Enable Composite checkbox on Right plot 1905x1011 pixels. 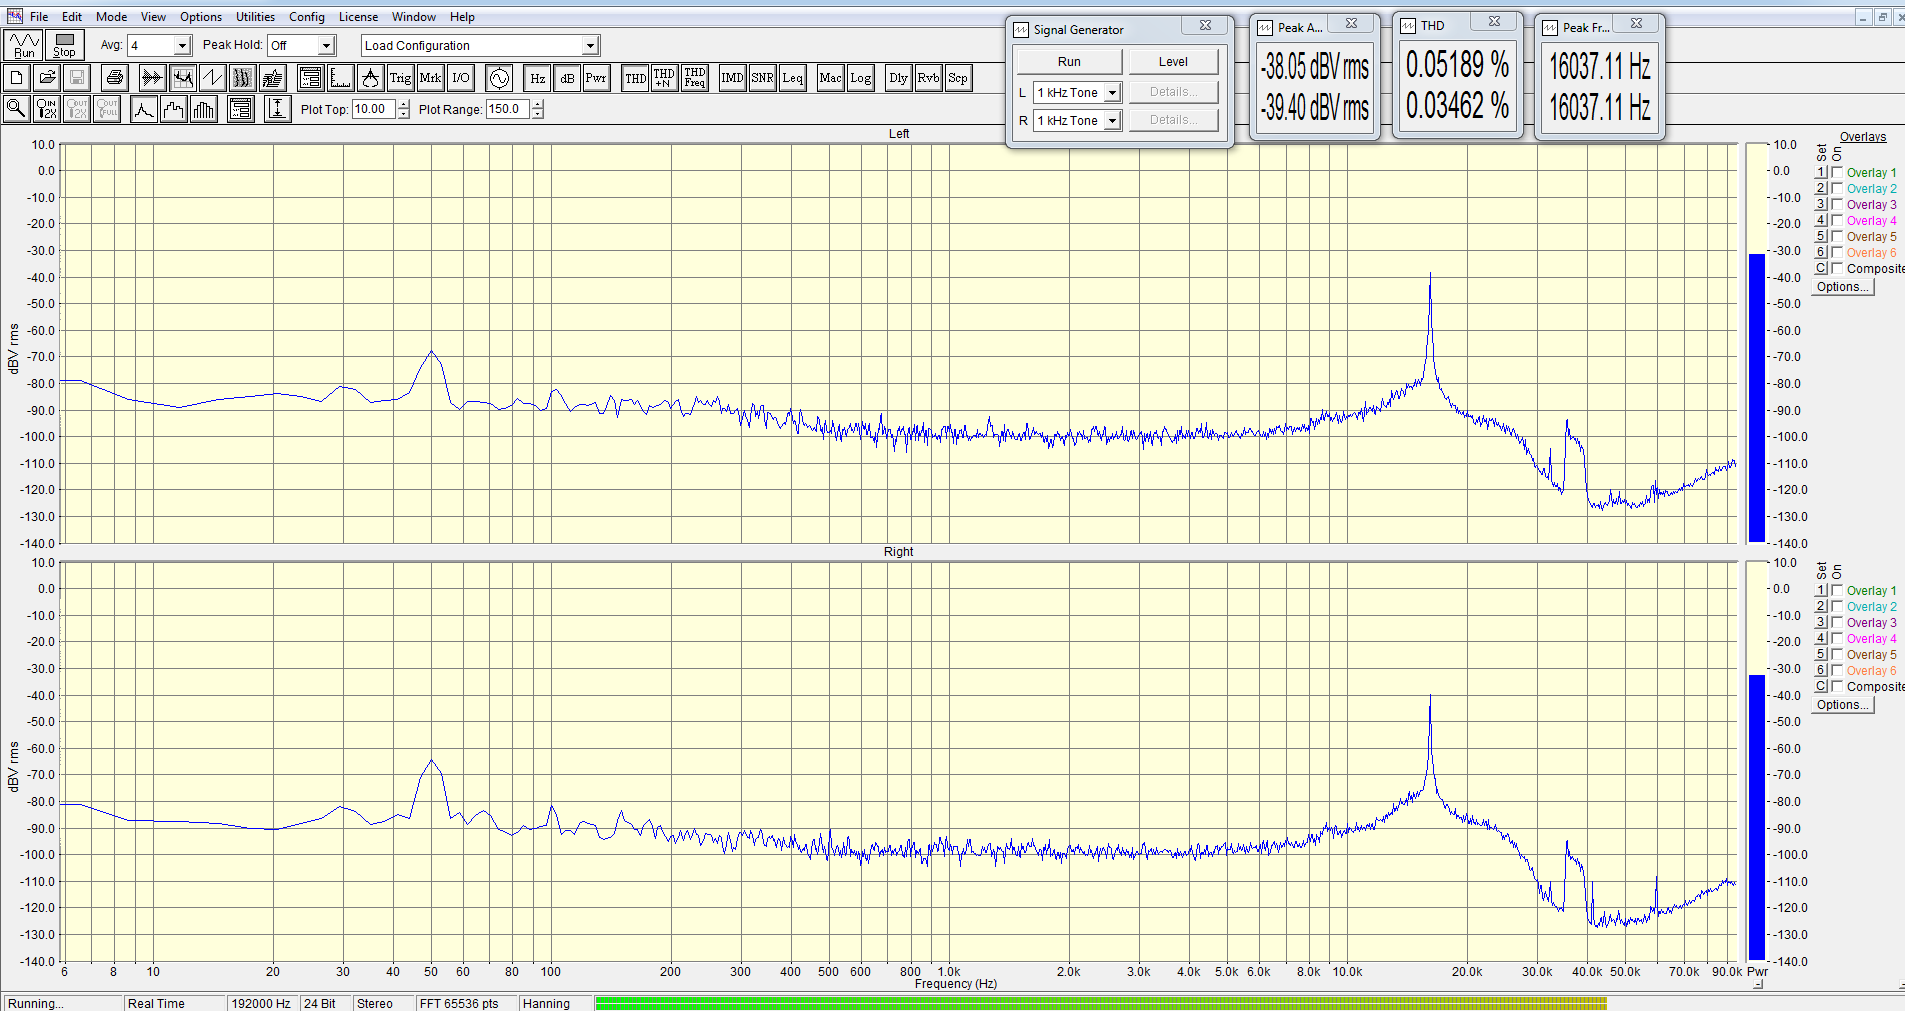tap(1837, 687)
